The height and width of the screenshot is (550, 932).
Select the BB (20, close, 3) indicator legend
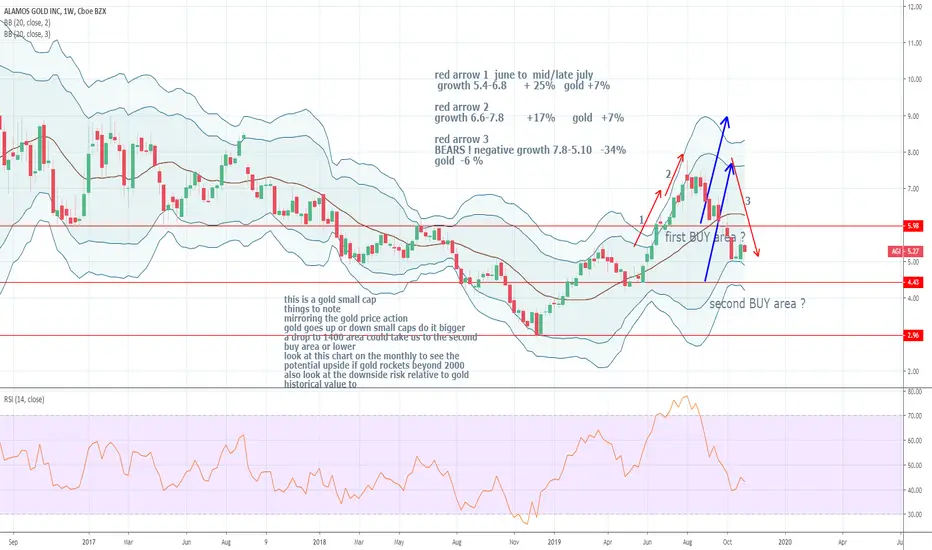(x=27, y=34)
